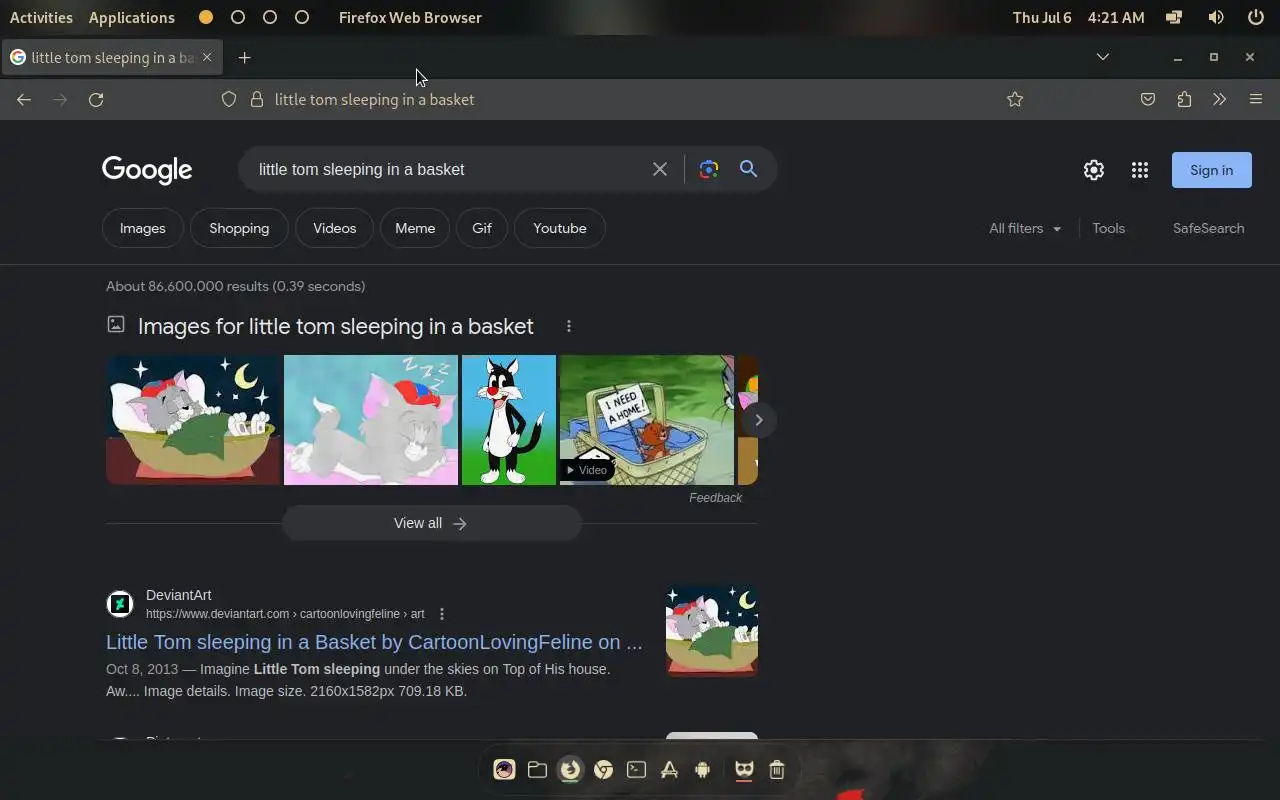Open the Chrome icon in the dock
This screenshot has width=1280, height=800.
tap(603, 769)
